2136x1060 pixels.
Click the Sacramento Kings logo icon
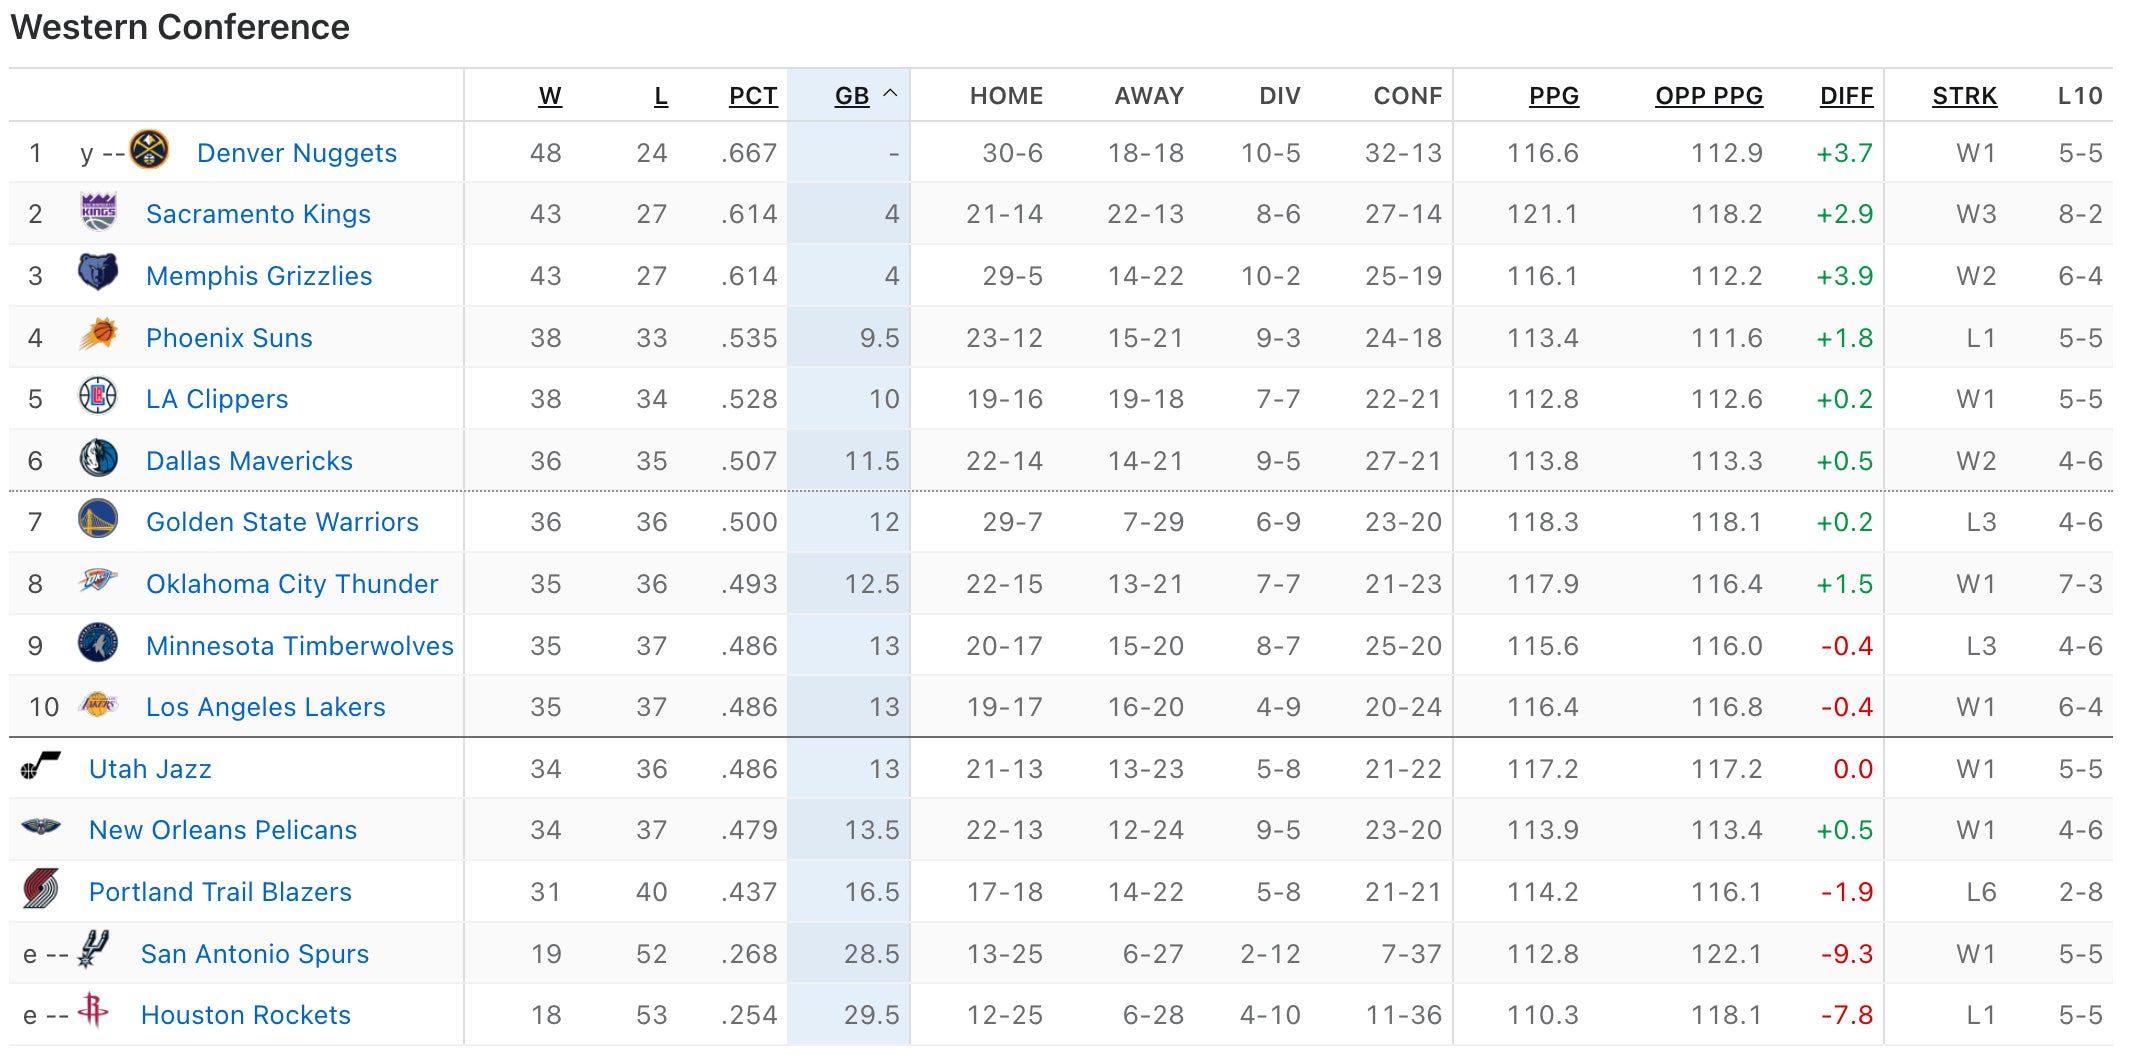click(98, 213)
